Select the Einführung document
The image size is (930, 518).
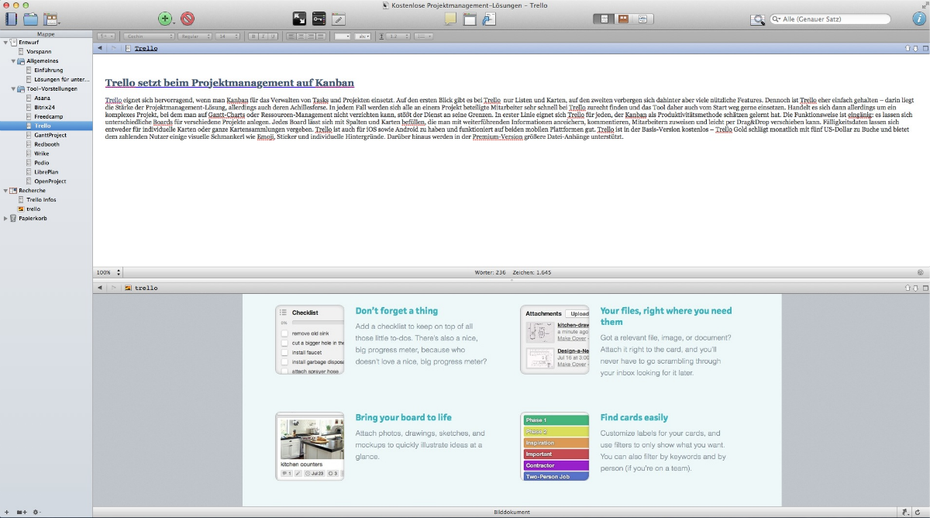[48, 70]
